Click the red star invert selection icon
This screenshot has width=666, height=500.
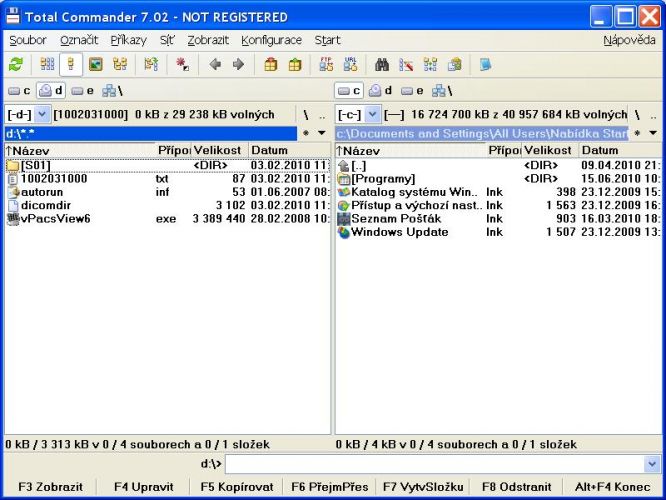click(x=183, y=65)
